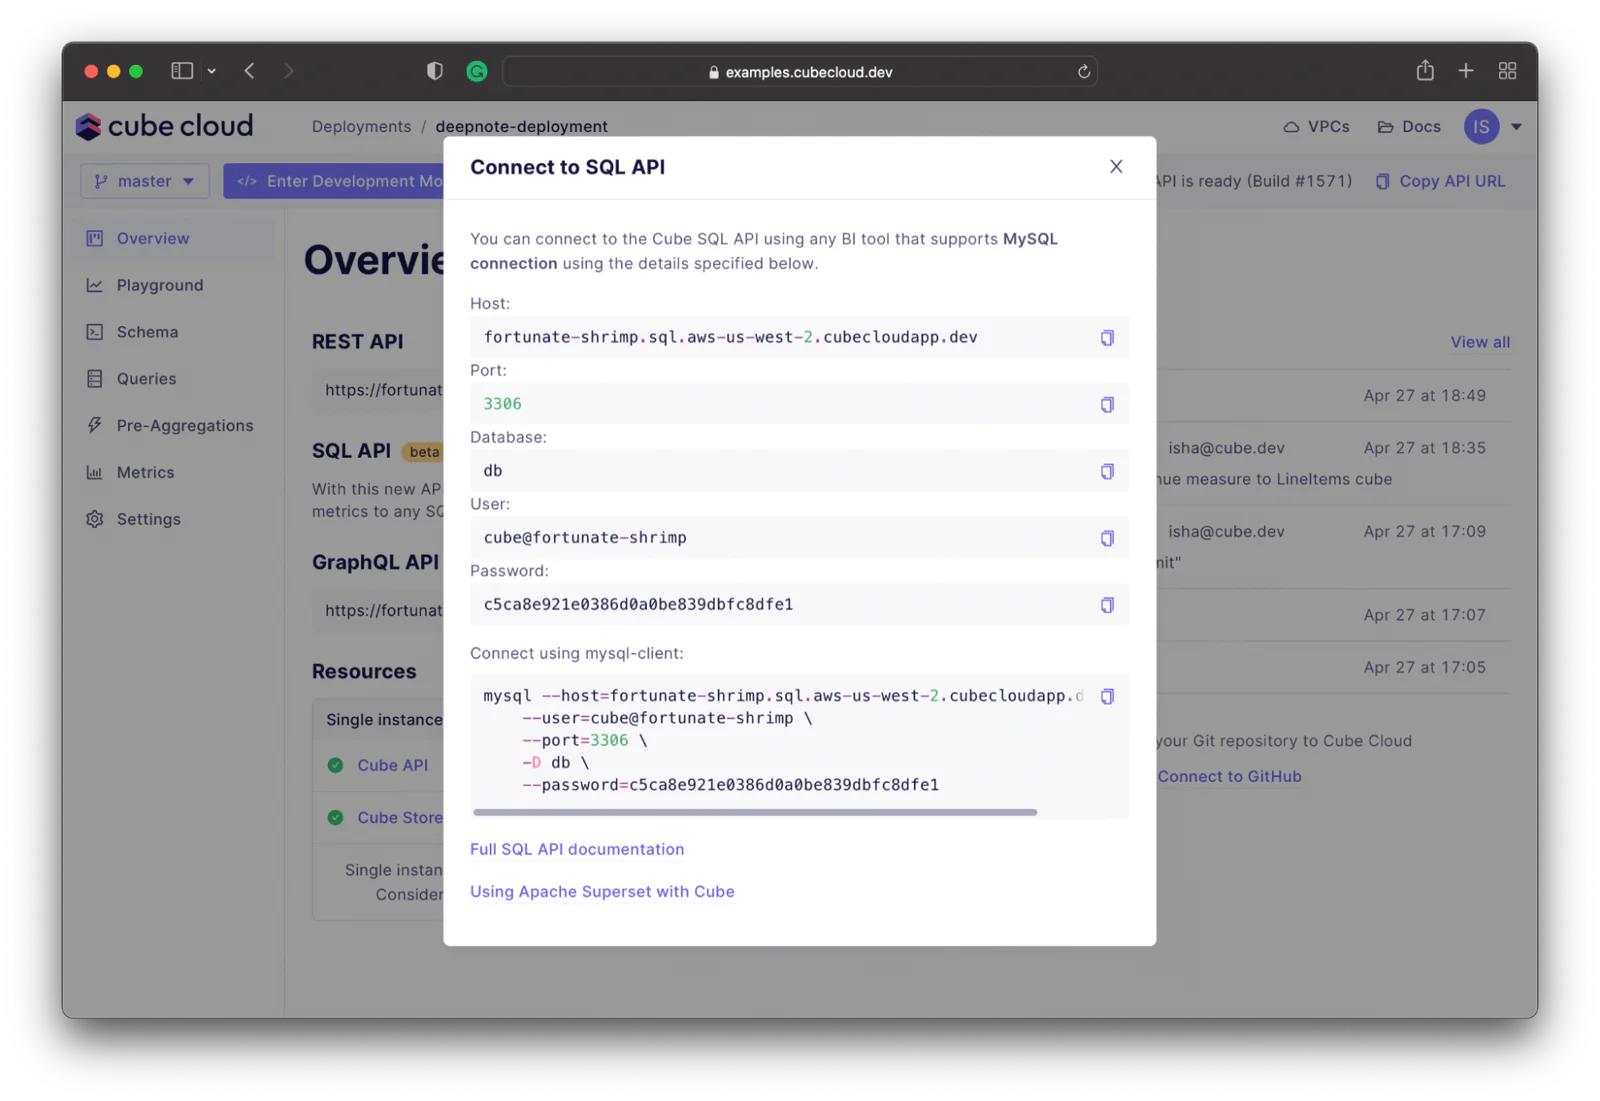Click View all link
Viewport: 1600px width, 1101px height.
tap(1480, 342)
